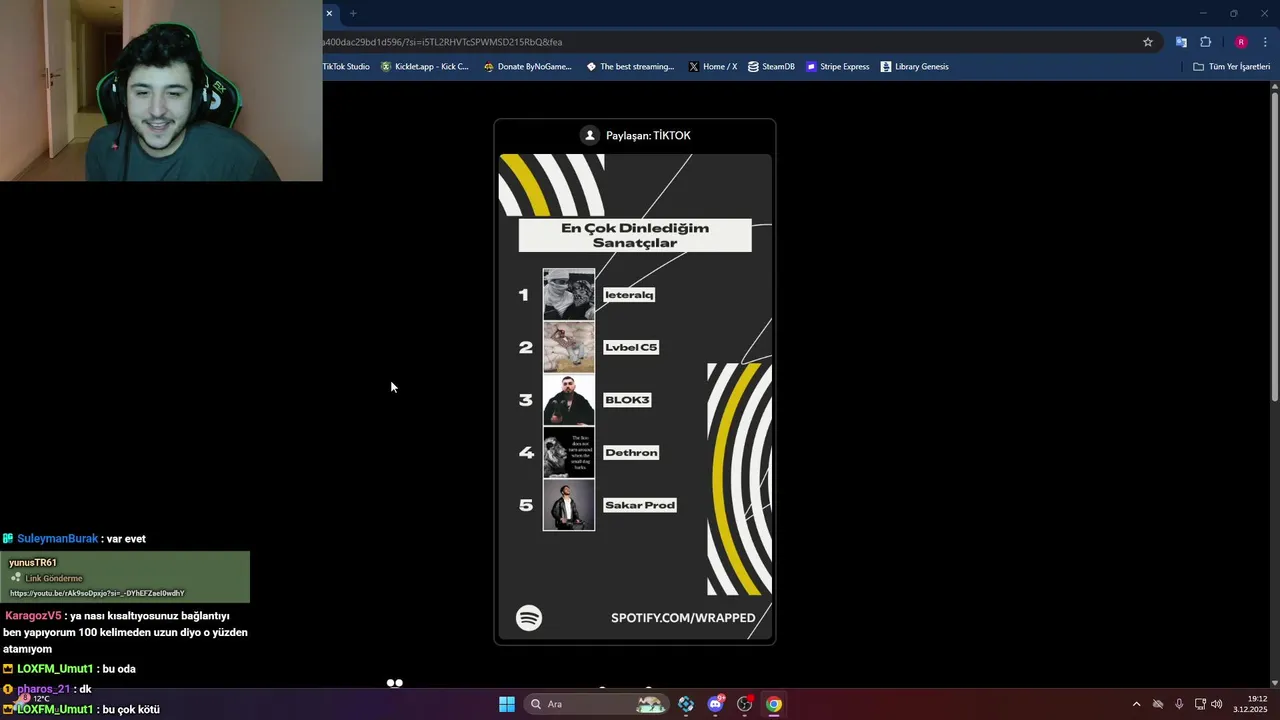Click the Spotify logo on the card
The height and width of the screenshot is (720, 1280).
[529, 618]
